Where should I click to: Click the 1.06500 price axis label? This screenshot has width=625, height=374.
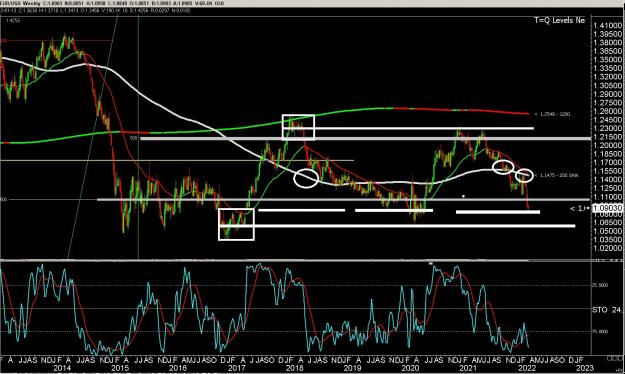click(608, 222)
